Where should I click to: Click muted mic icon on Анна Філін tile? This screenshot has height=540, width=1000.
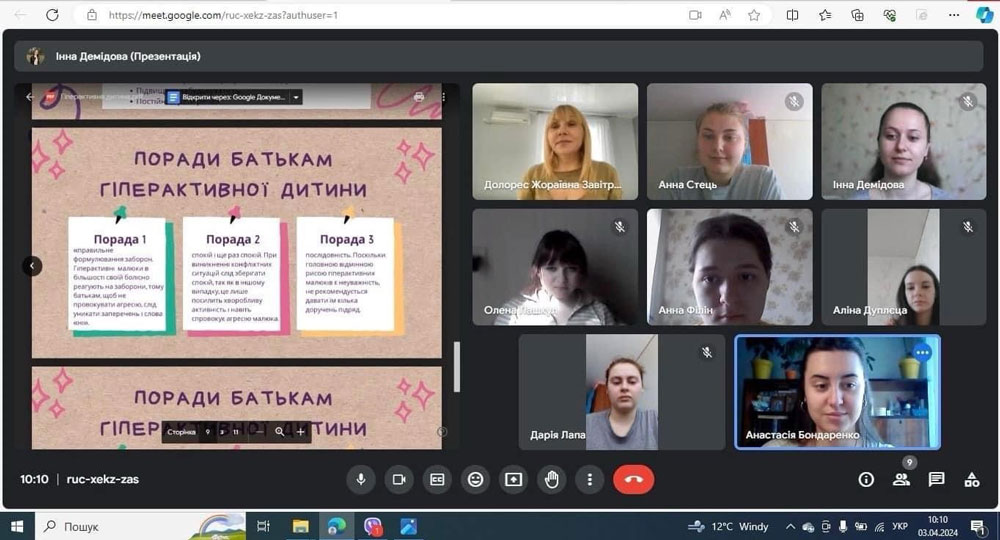point(794,227)
